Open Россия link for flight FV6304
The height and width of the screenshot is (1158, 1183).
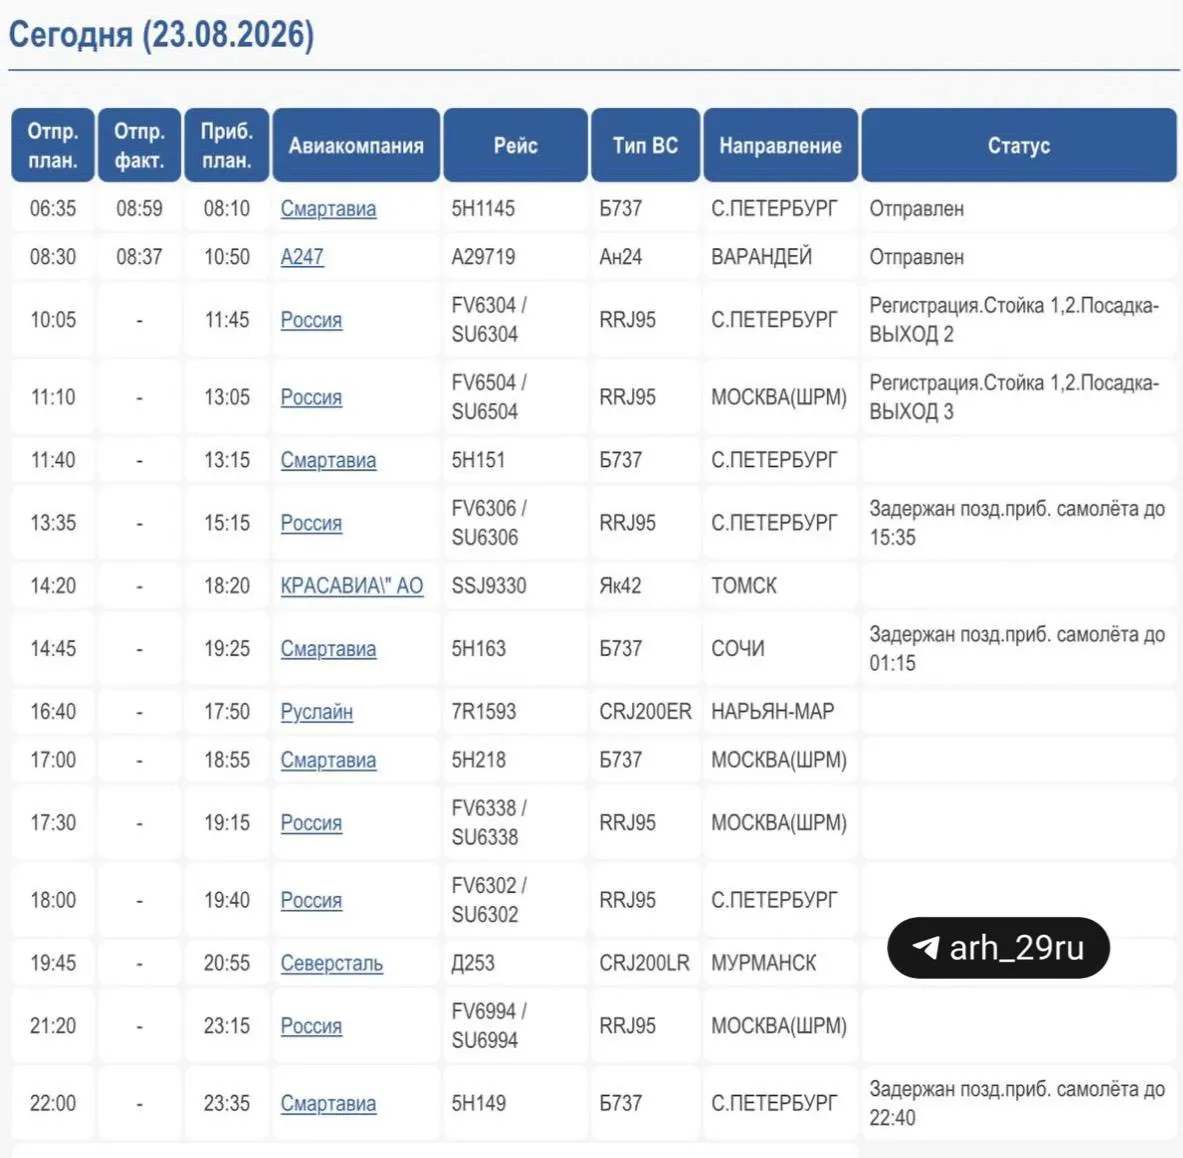click(x=311, y=320)
